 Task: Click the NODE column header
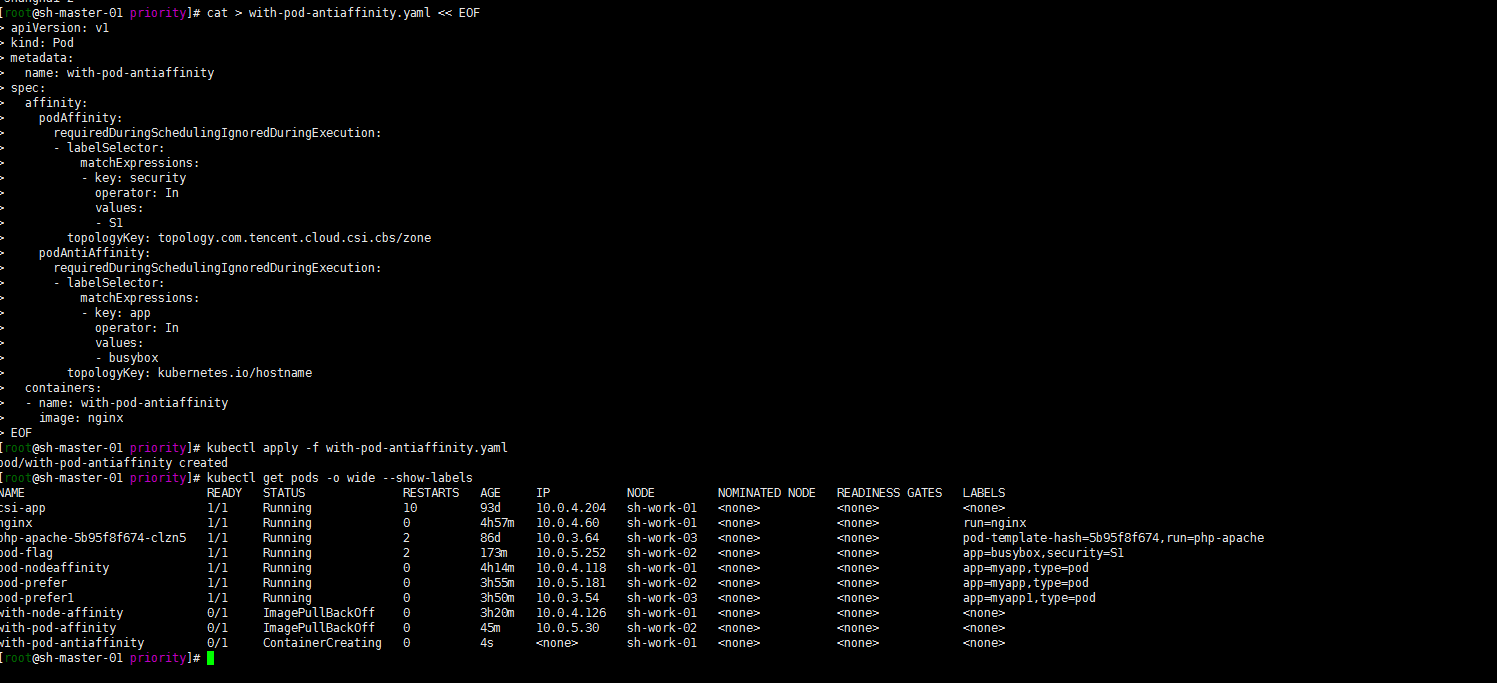point(641,493)
